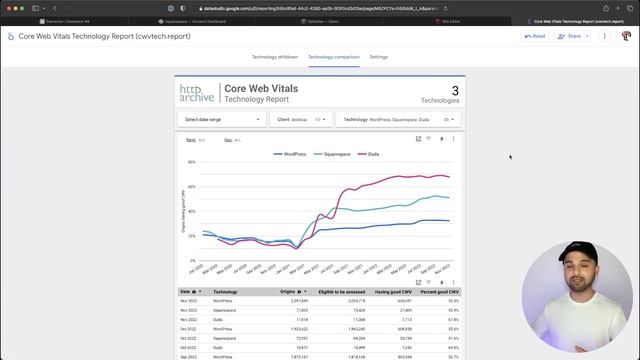Click the table's lightning bolt icon
This screenshot has width=640, height=360.
coord(442,282)
